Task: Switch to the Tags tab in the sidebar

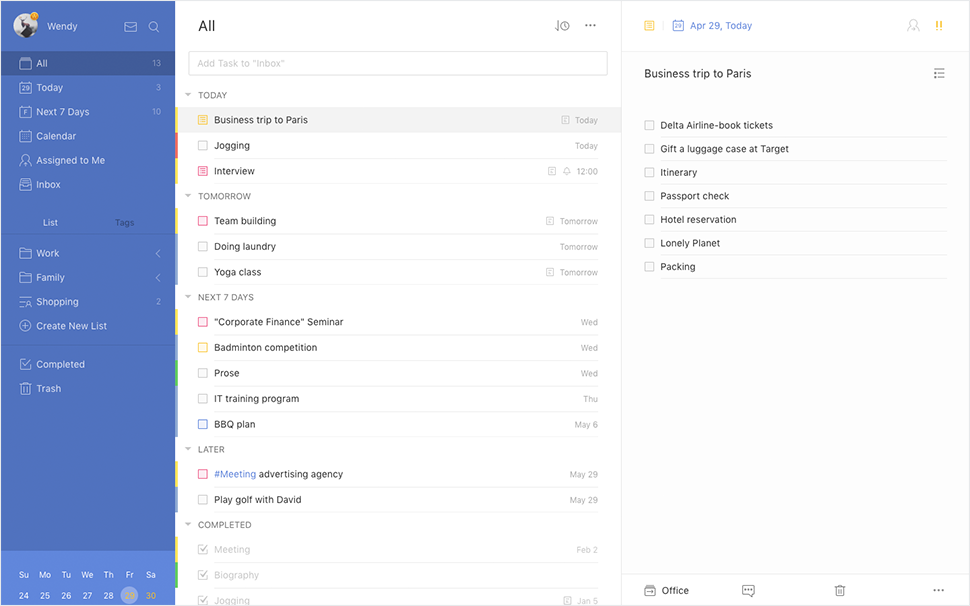Action: tap(125, 222)
